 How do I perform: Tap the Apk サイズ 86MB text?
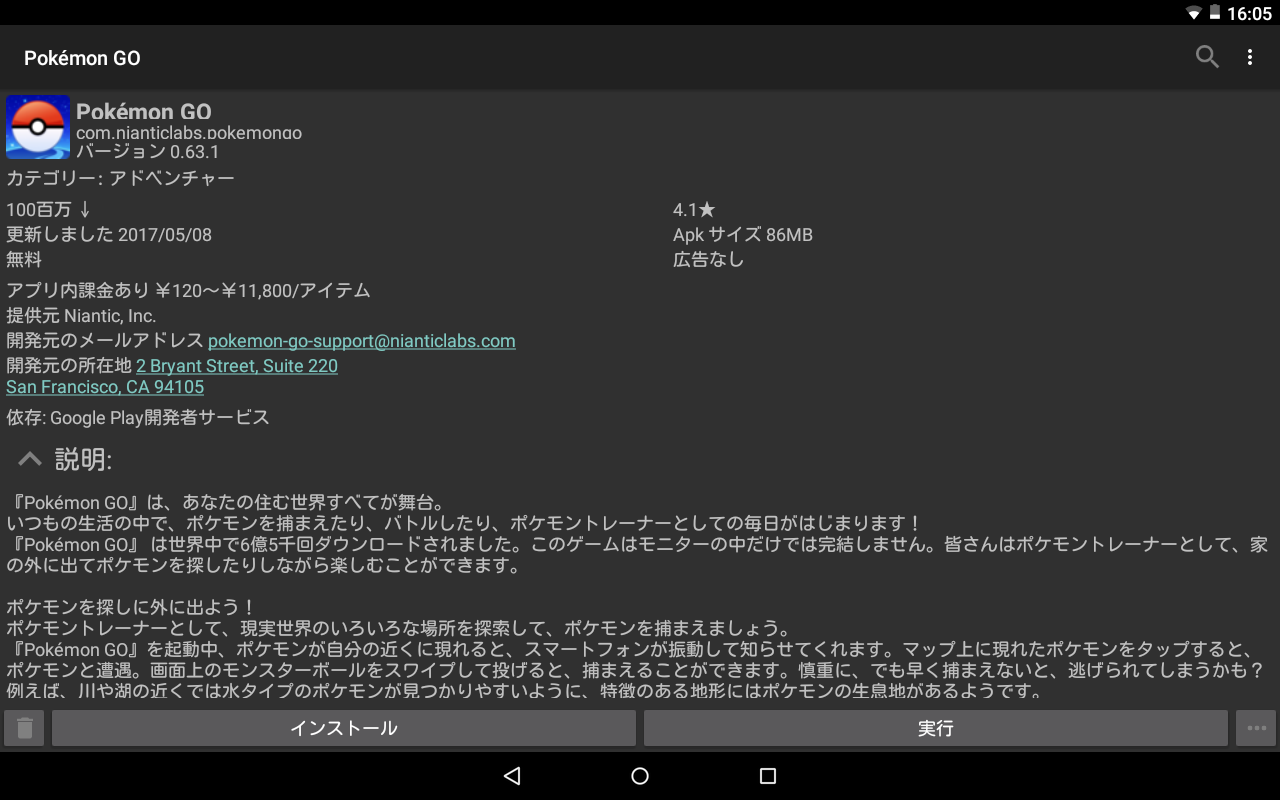[x=743, y=235]
